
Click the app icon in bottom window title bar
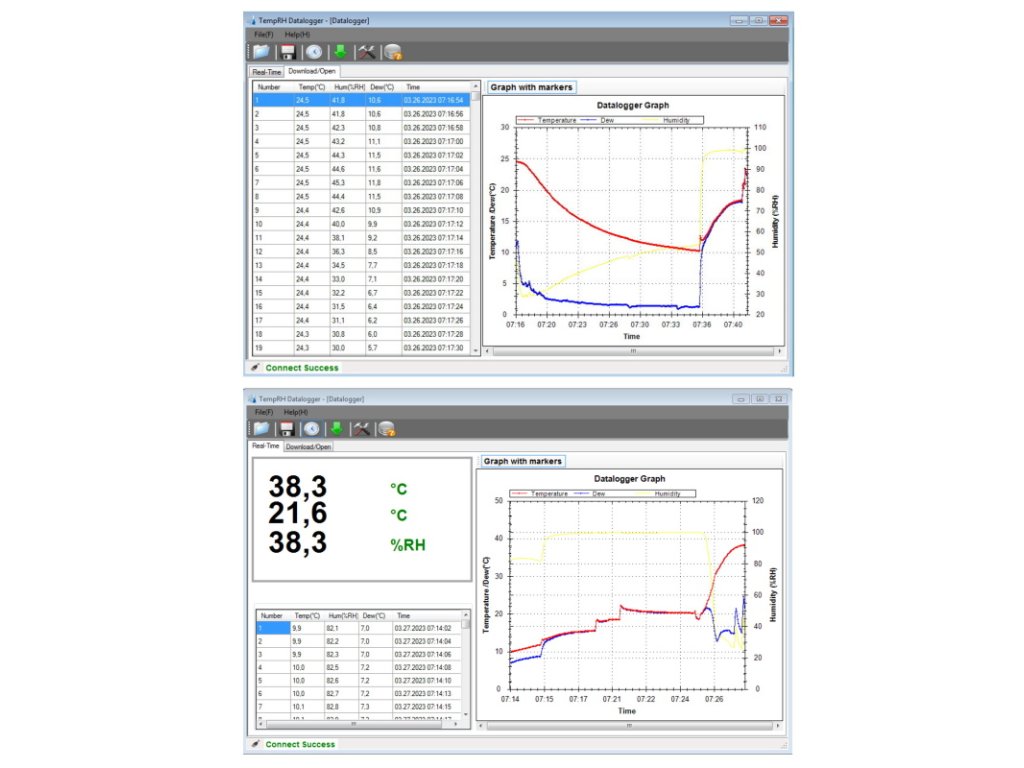click(252, 398)
